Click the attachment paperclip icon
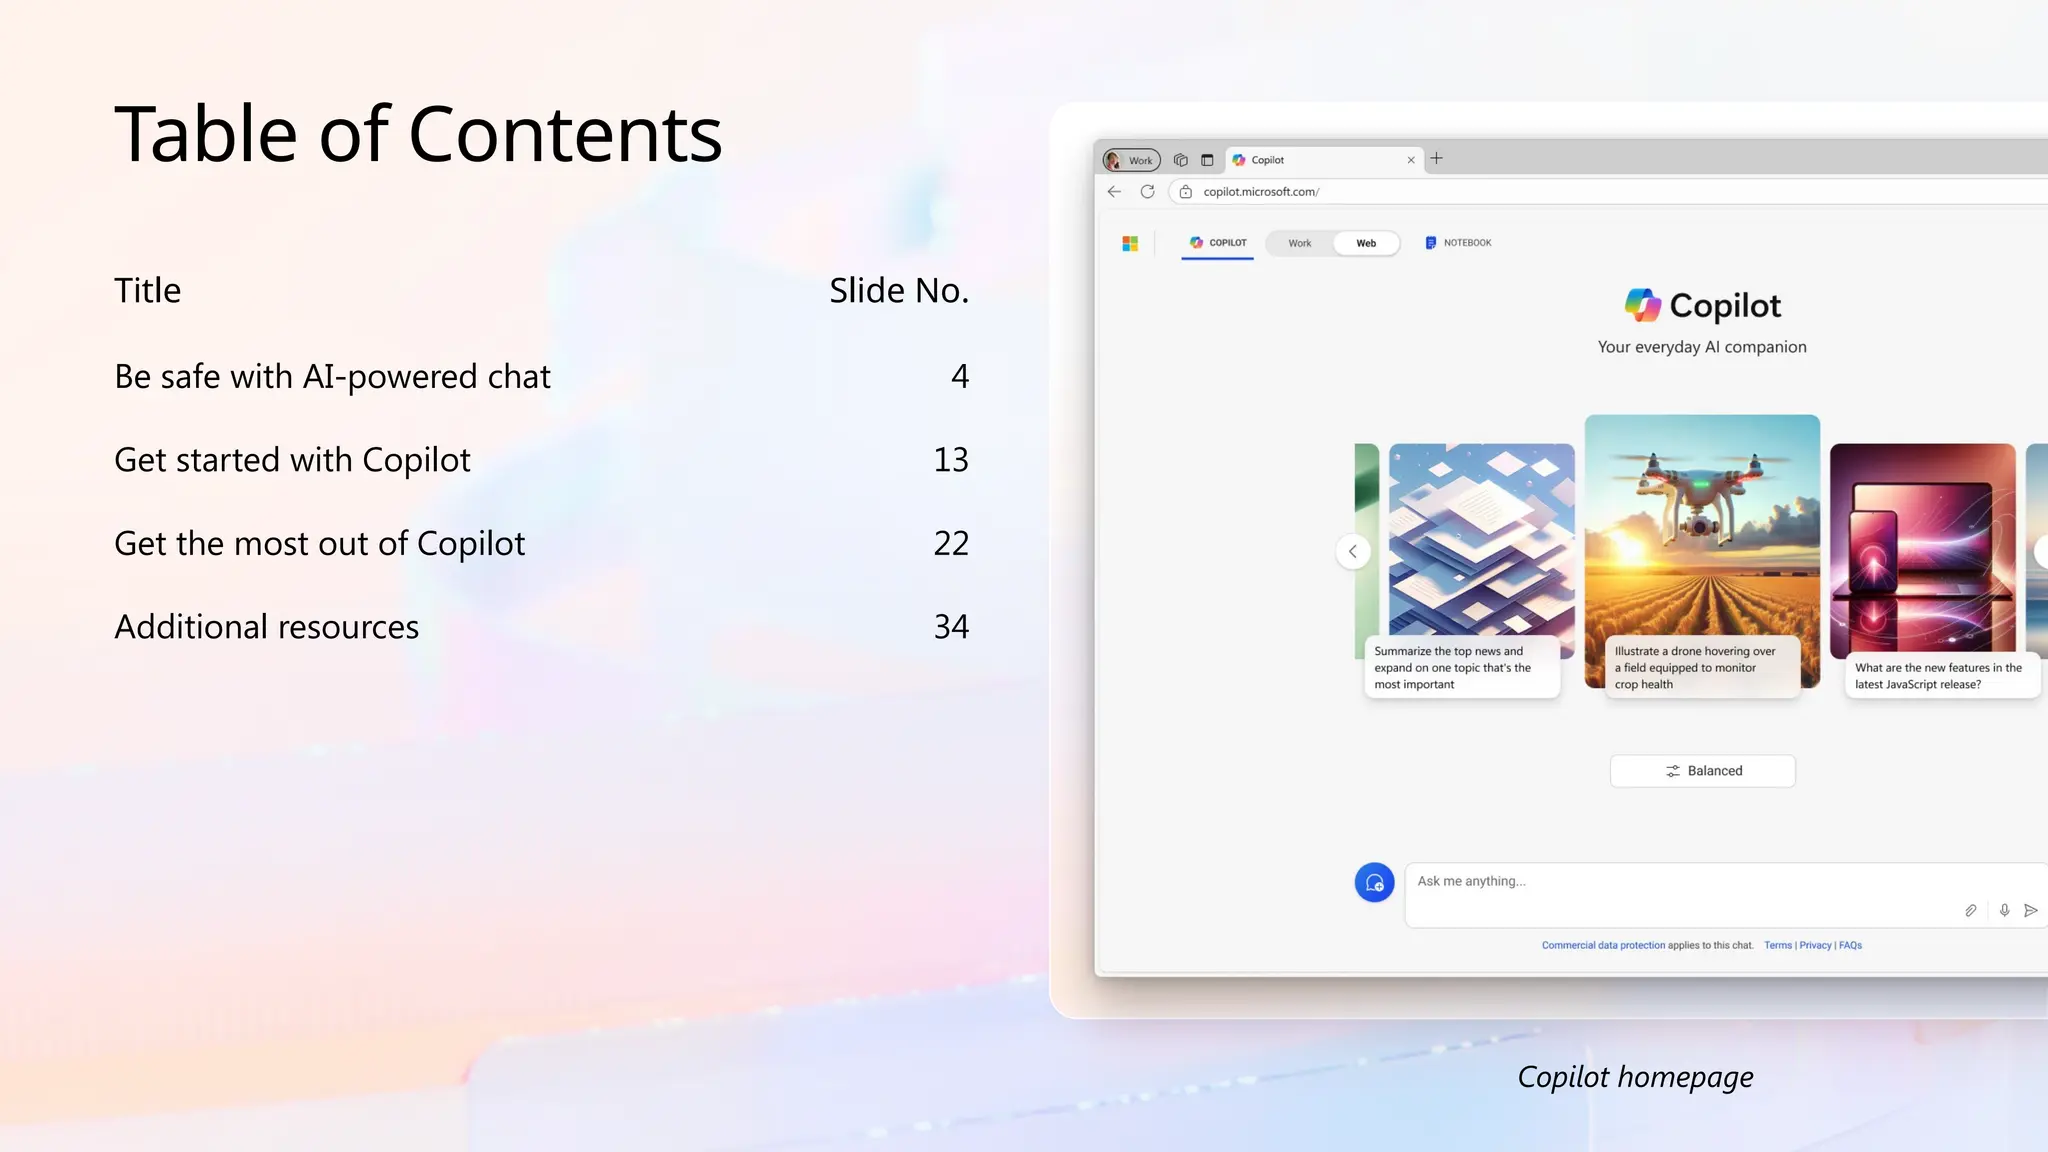Screen dimensions: 2048x1152 point(1970,910)
